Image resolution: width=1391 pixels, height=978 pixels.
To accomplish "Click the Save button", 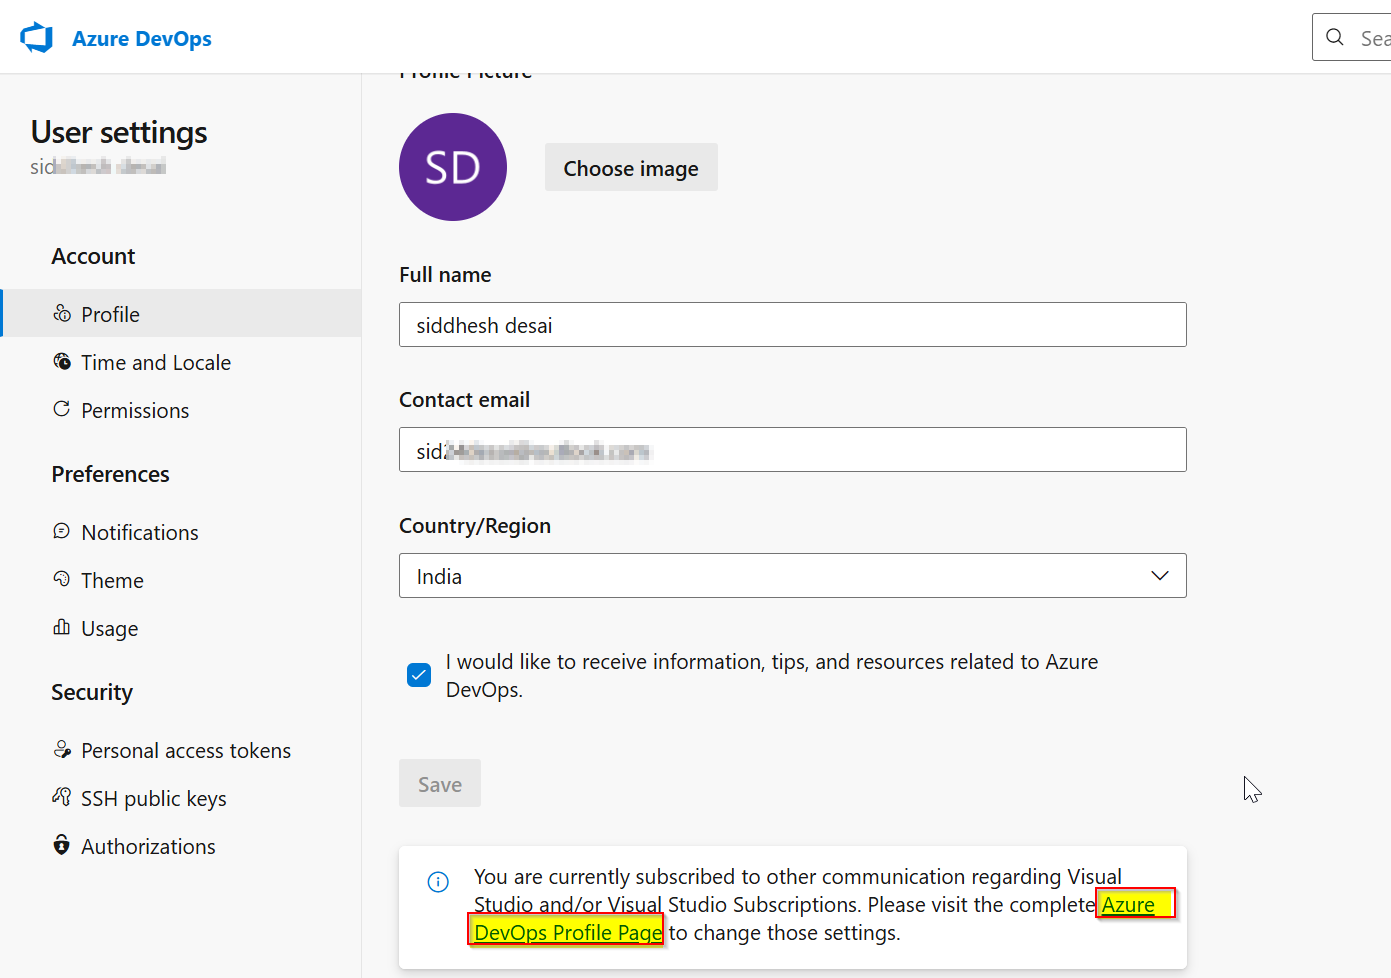I will [440, 784].
